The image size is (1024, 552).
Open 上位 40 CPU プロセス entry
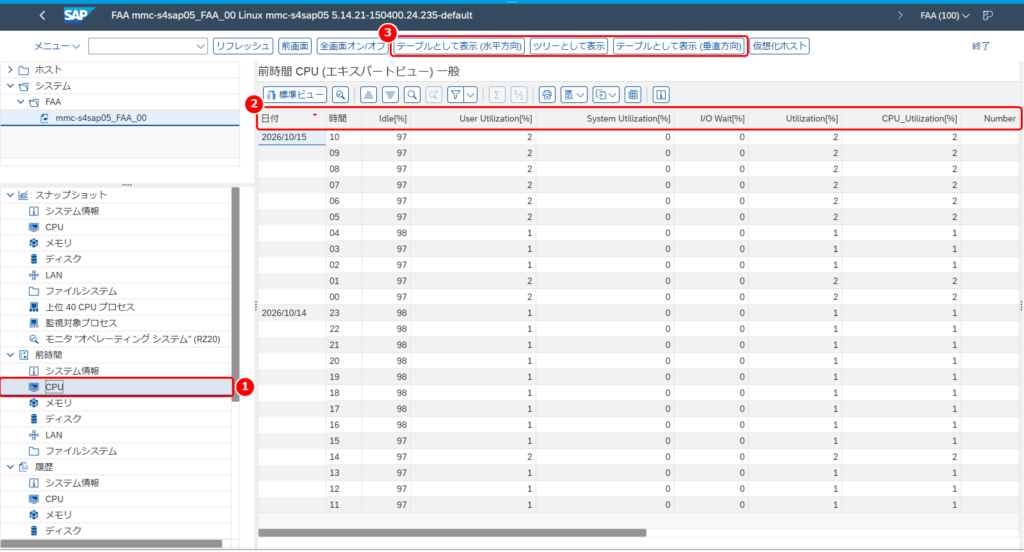tap(89, 307)
